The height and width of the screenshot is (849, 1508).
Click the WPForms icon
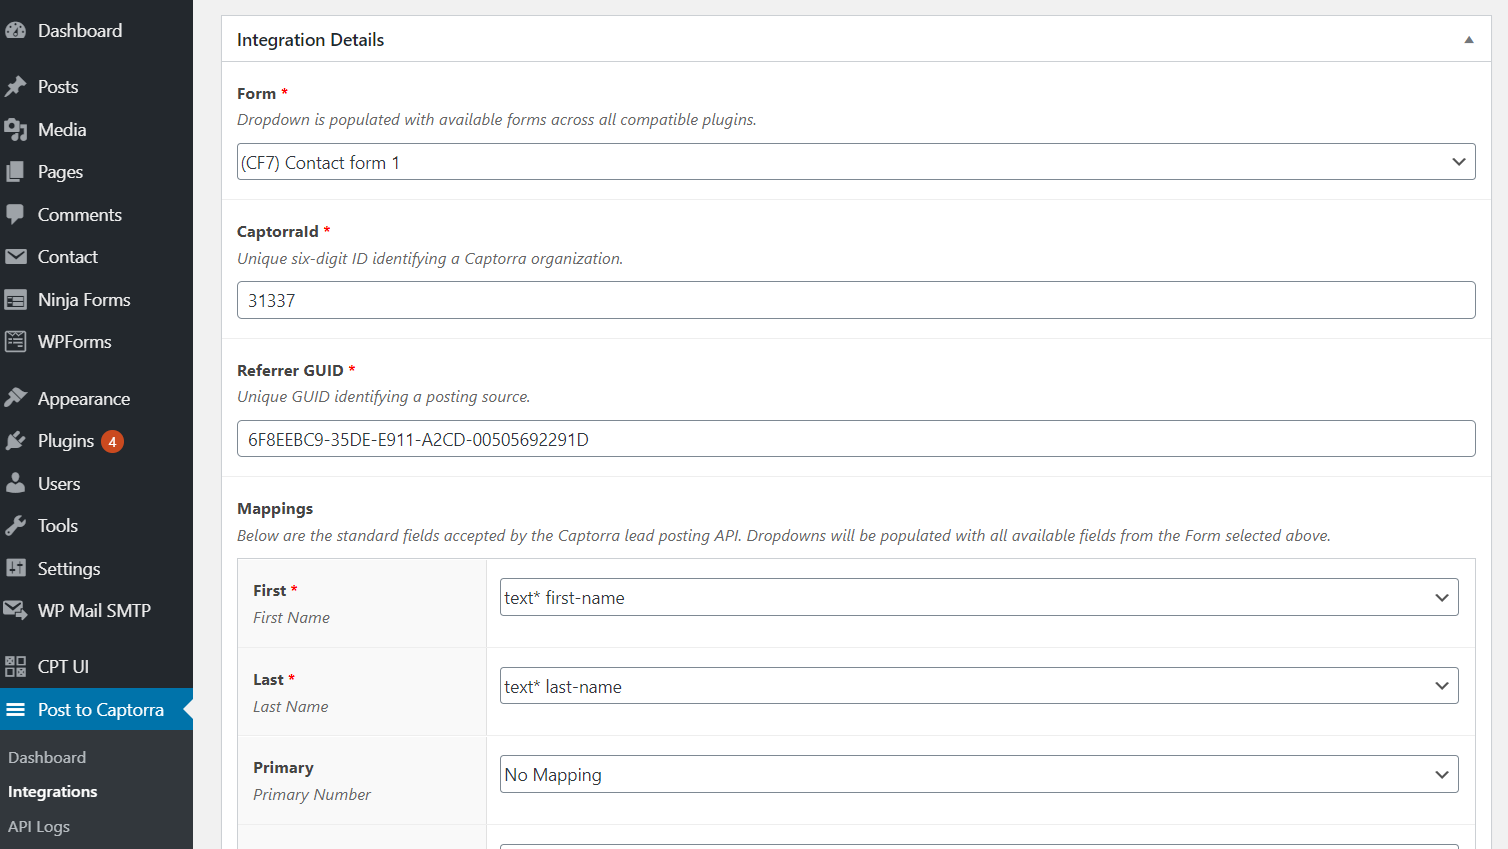click(x=15, y=342)
